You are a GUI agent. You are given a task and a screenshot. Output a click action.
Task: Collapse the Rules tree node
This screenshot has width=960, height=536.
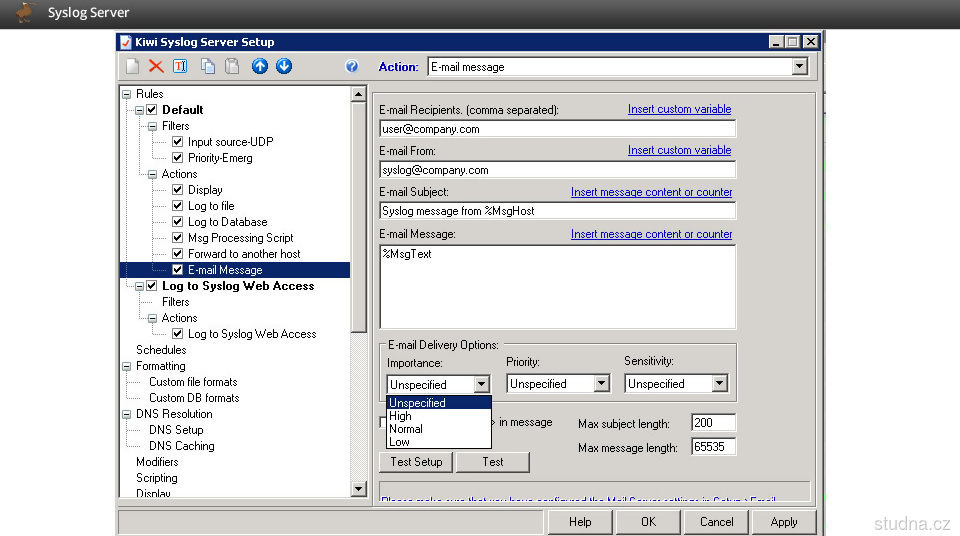(x=126, y=94)
